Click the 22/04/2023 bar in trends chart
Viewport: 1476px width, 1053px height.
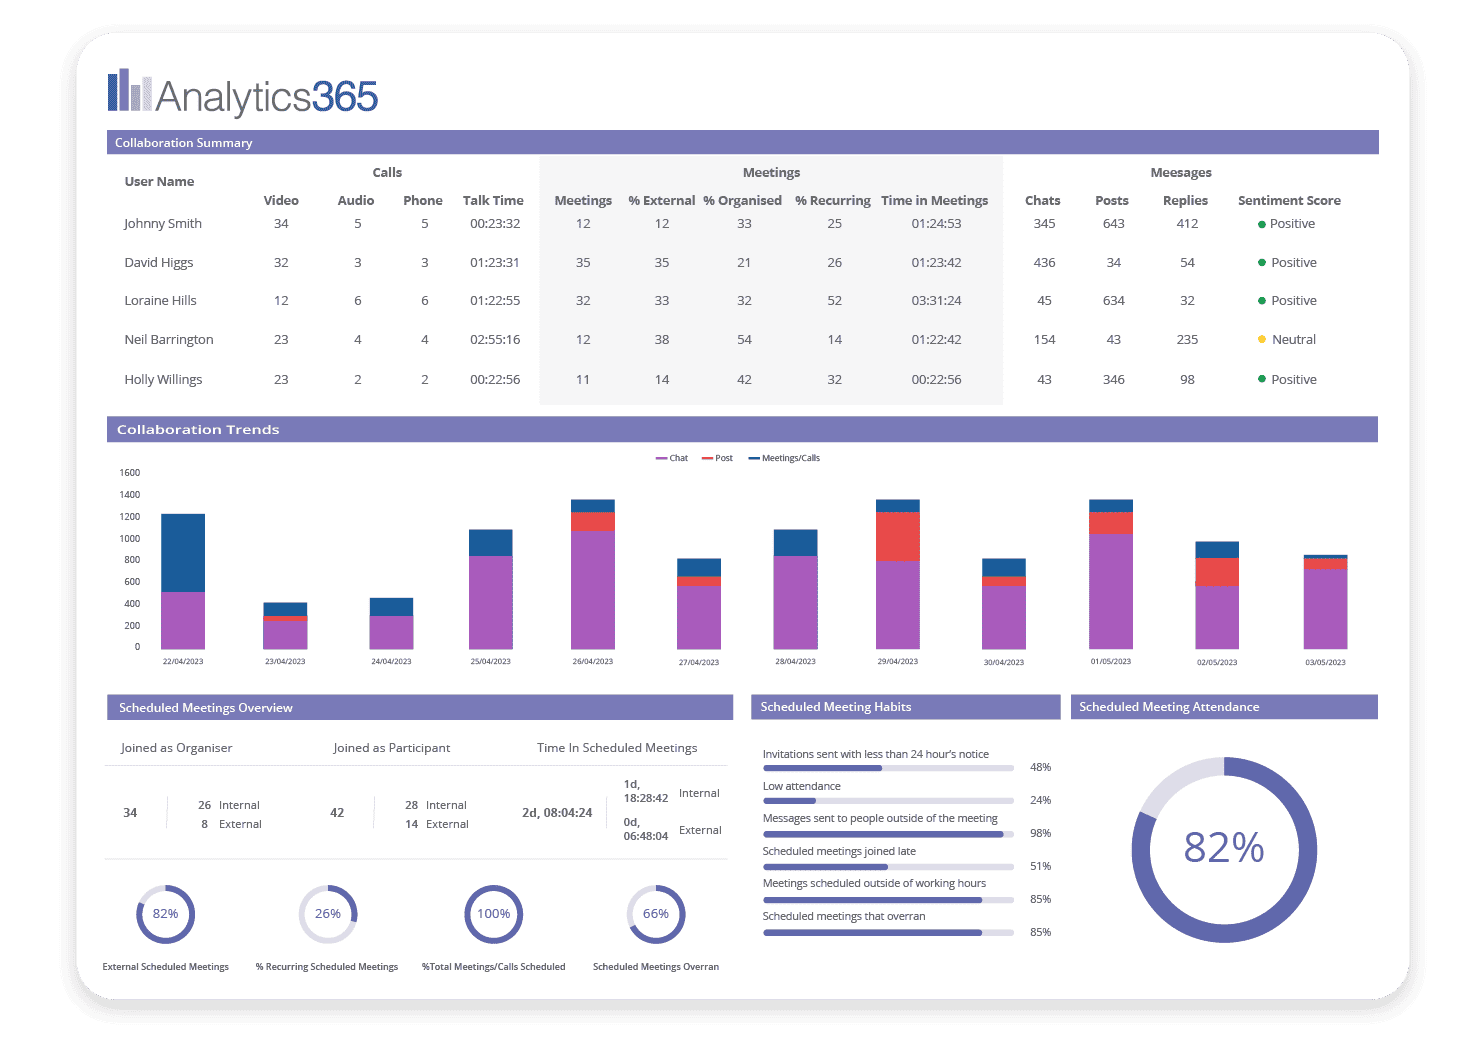tap(183, 581)
